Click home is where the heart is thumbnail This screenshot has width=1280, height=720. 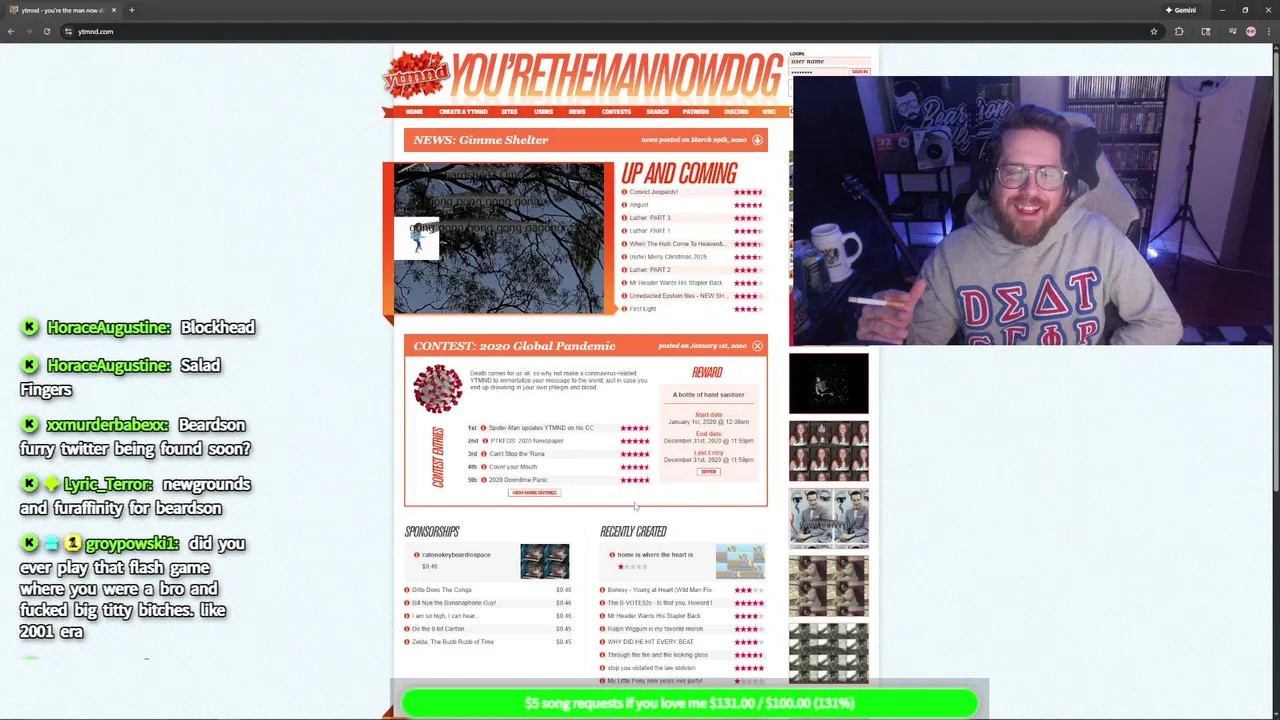tap(740, 562)
